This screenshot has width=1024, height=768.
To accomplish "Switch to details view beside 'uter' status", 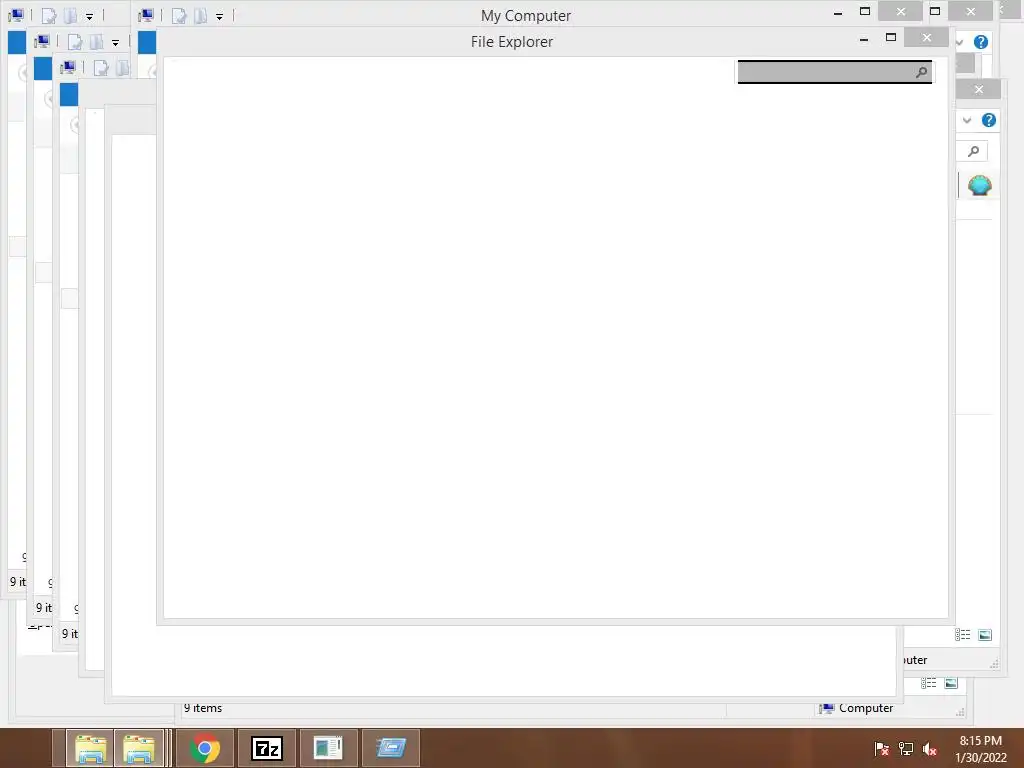I will [x=963, y=635].
